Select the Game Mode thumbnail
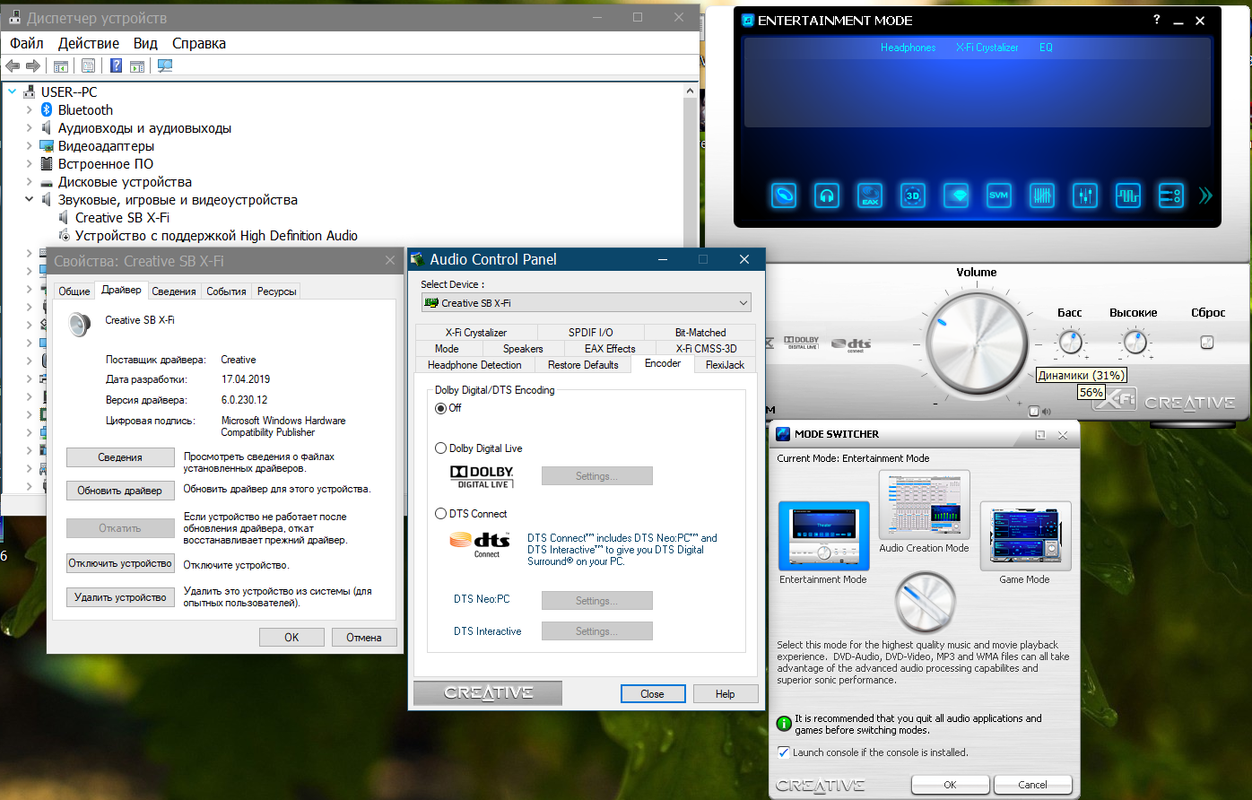Screen dimensions: 1252x800 1025,537
